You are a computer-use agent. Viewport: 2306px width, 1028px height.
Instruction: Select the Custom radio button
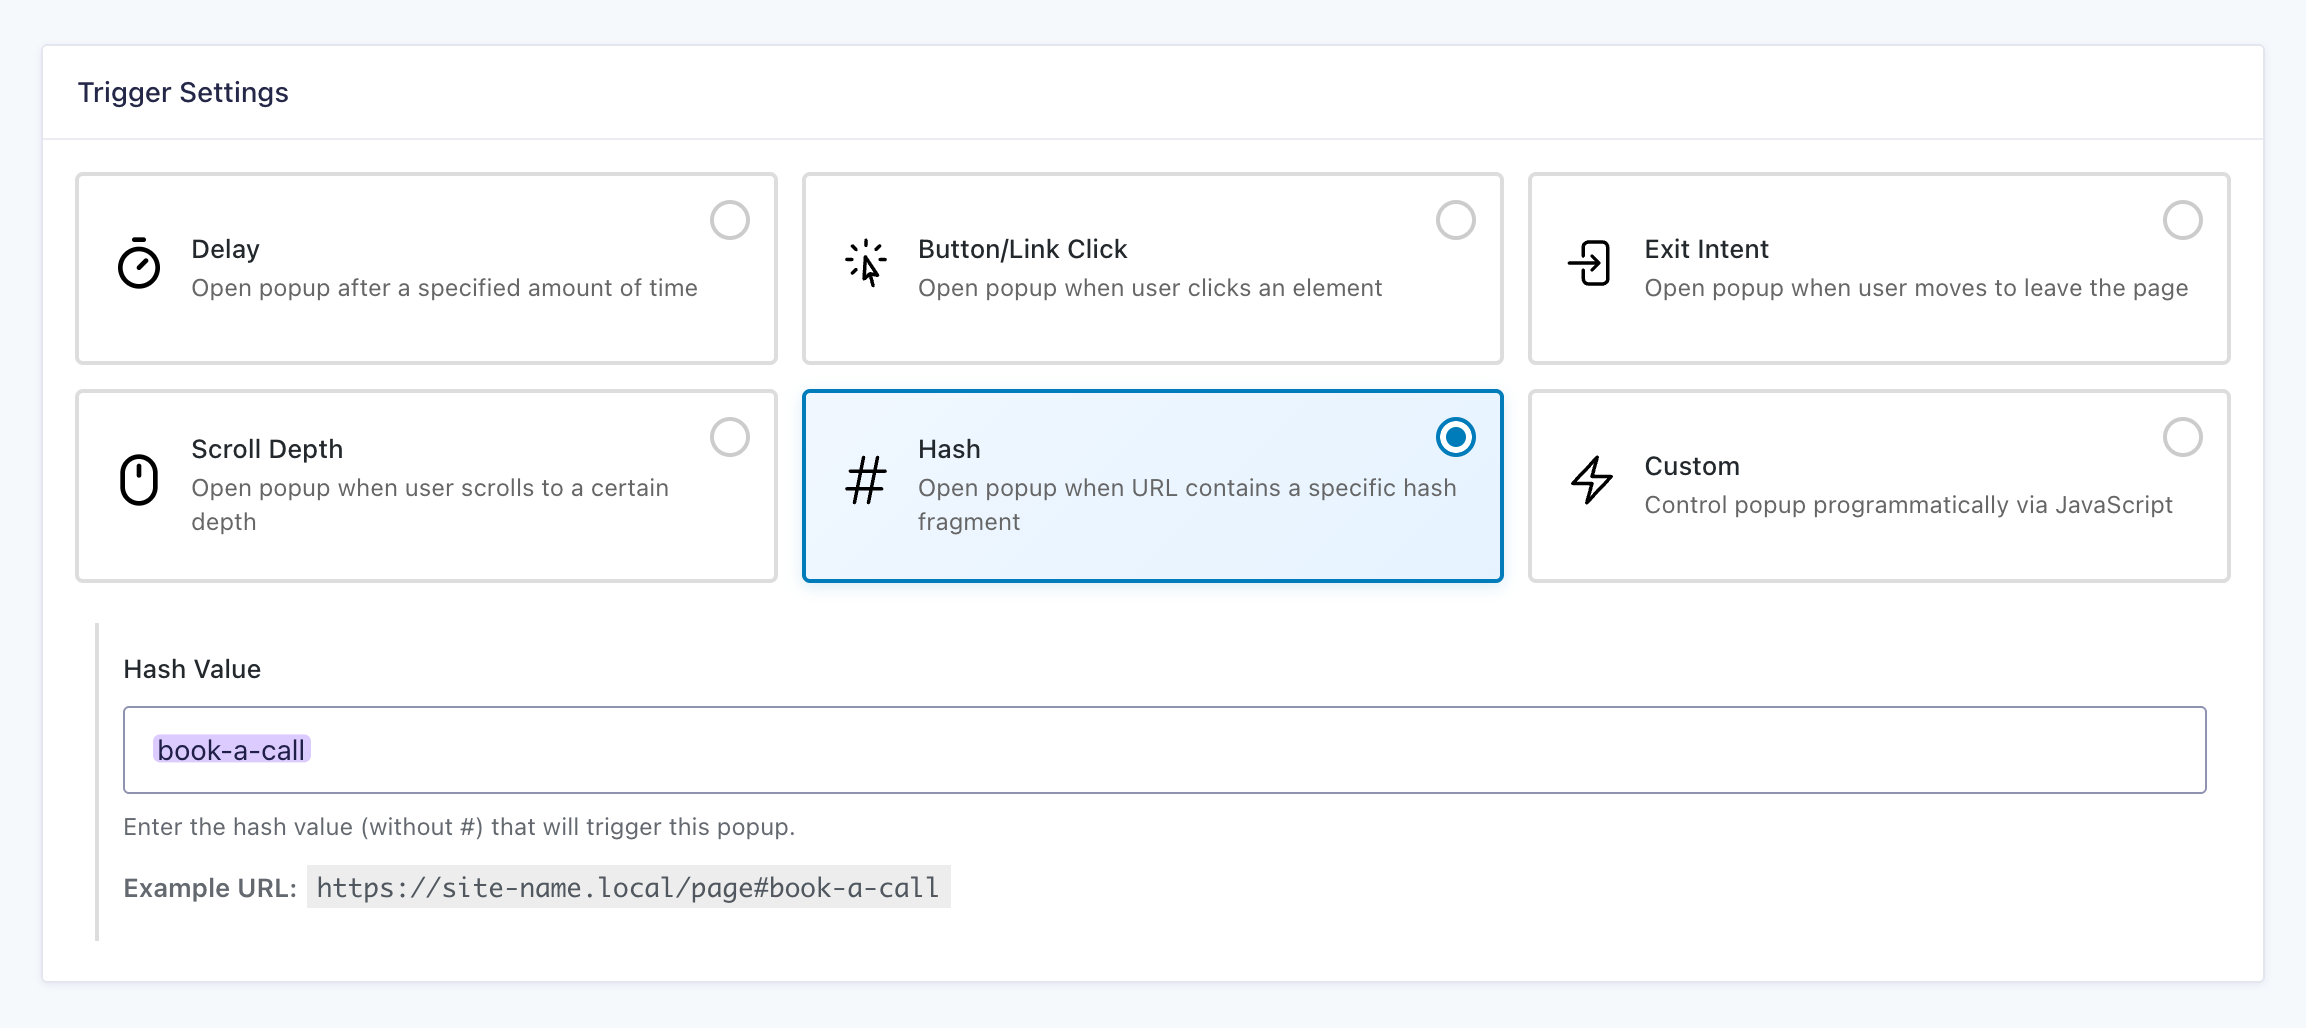point(2182,437)
